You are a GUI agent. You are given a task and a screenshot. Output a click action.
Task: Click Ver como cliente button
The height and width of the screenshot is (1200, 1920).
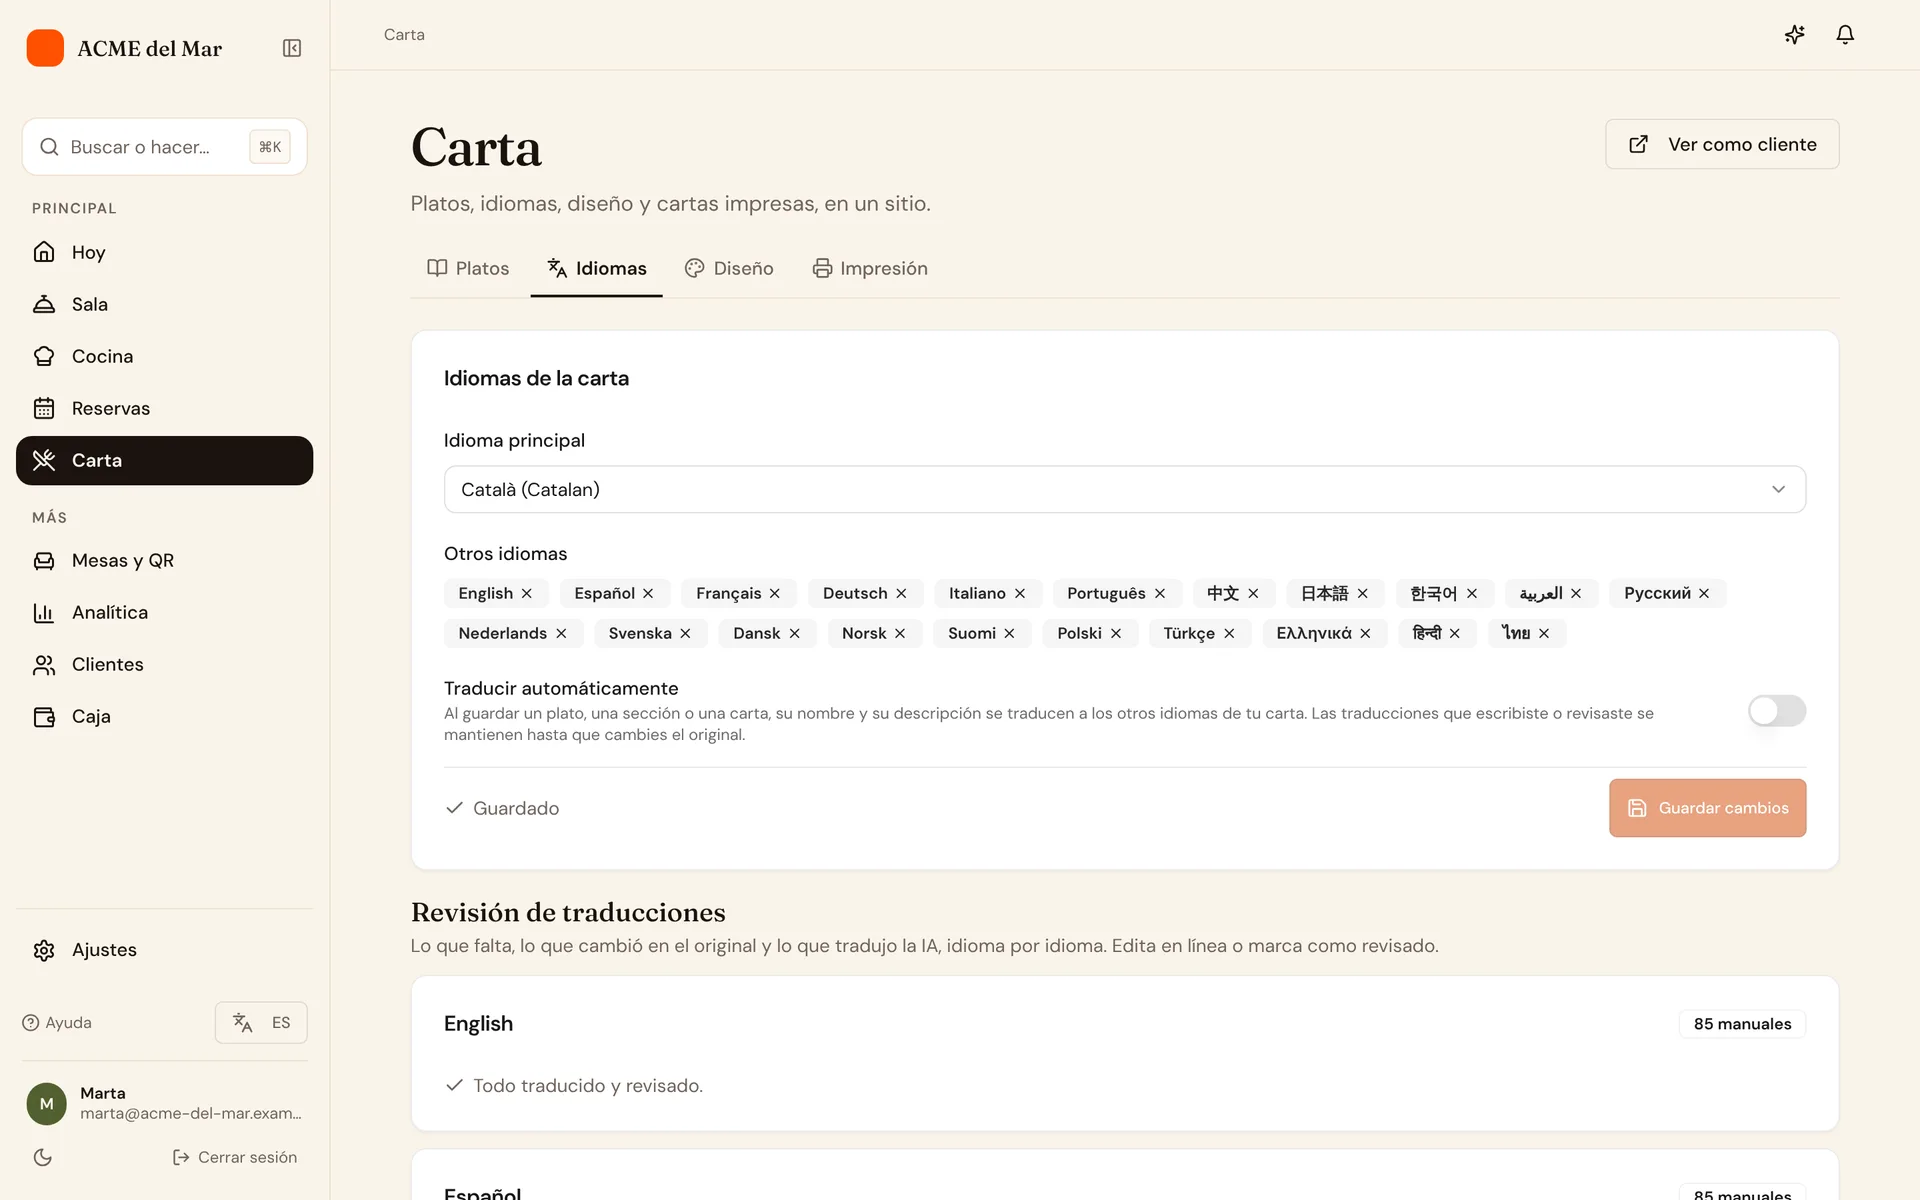[x=1722, y=144]
